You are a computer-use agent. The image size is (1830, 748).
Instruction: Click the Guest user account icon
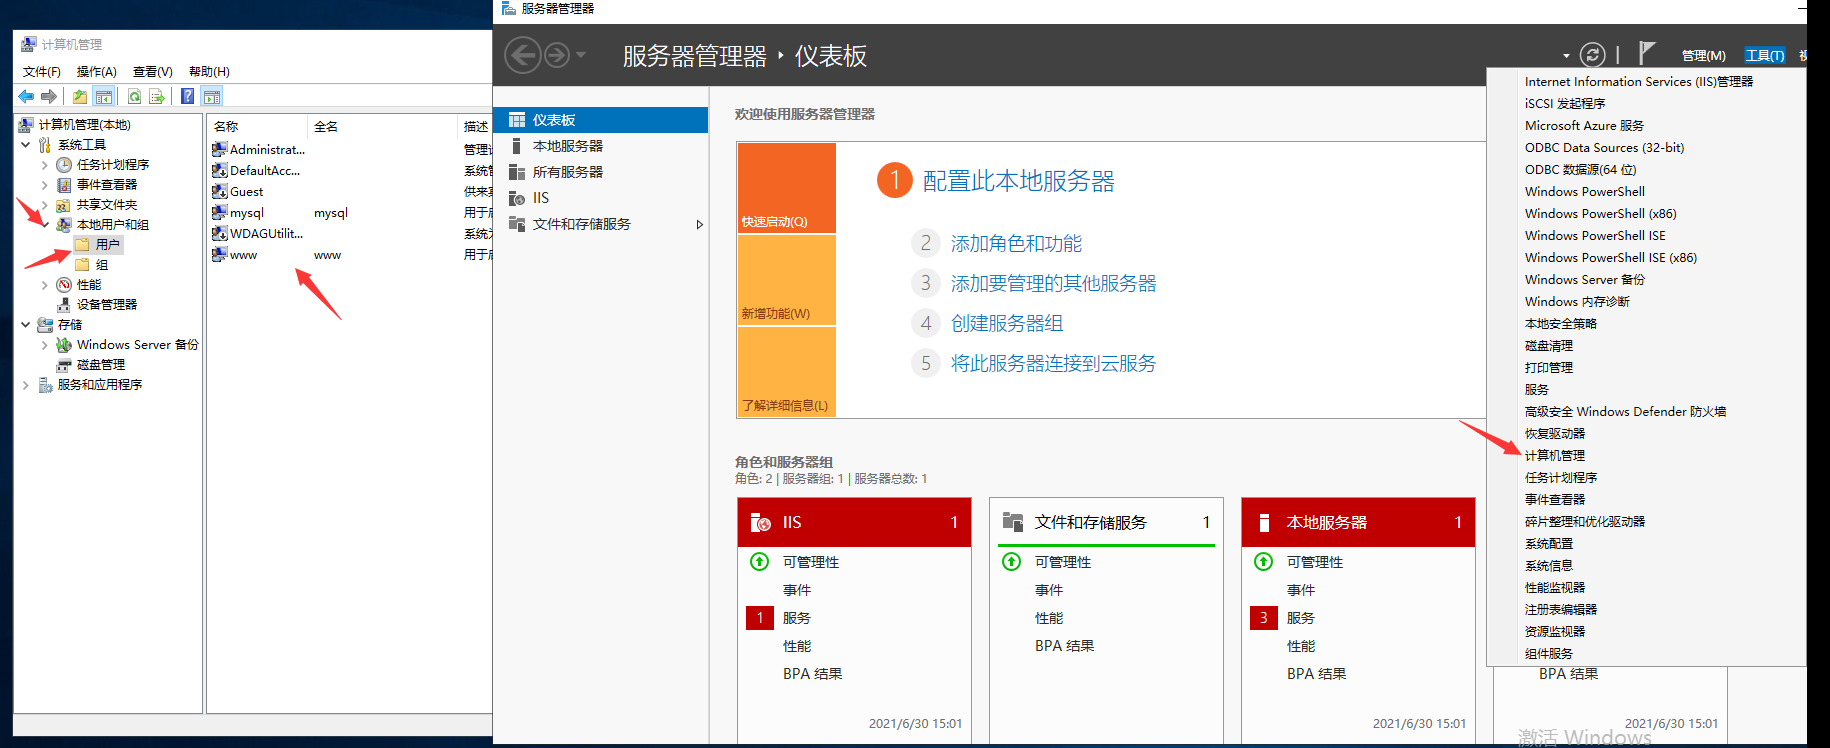pos(220,191)
